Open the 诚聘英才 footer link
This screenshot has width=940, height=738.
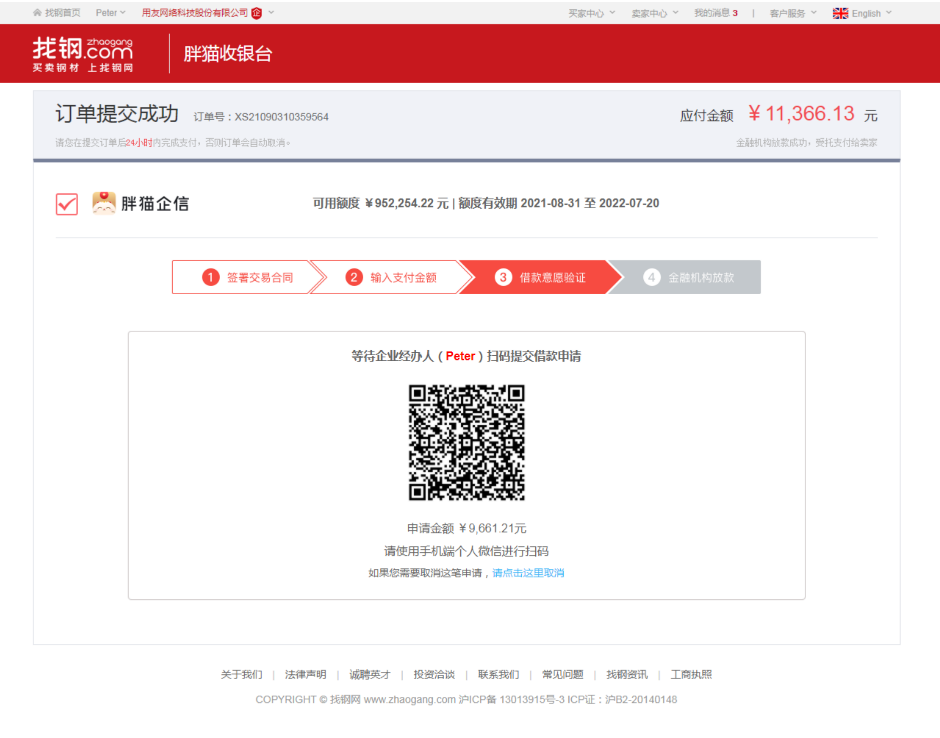(370, 674)
